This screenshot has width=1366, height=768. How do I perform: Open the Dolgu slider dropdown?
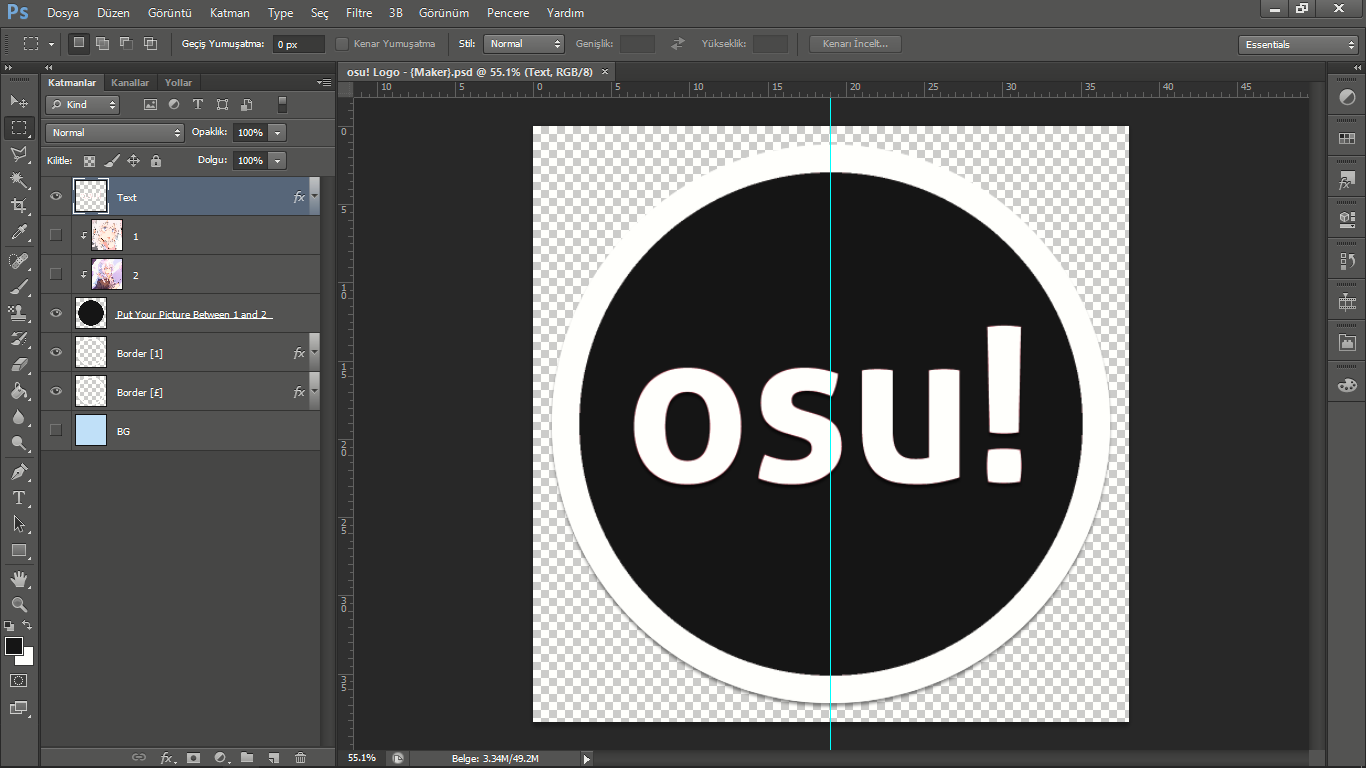[277, 160]
